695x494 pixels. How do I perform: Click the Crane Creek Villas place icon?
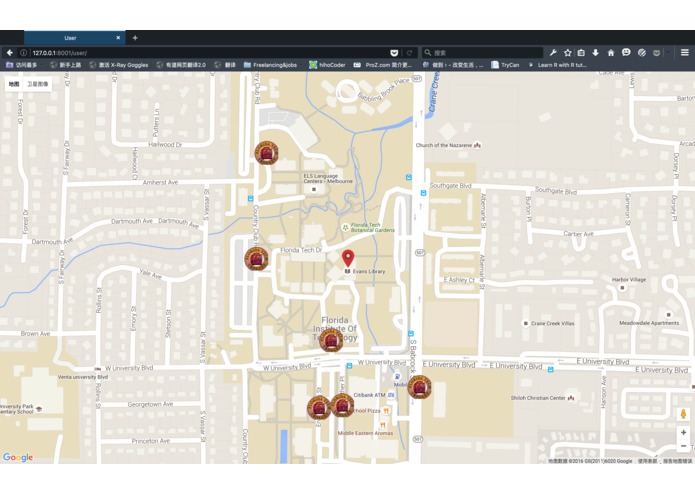pyautogui.click(x=526, y=323)
